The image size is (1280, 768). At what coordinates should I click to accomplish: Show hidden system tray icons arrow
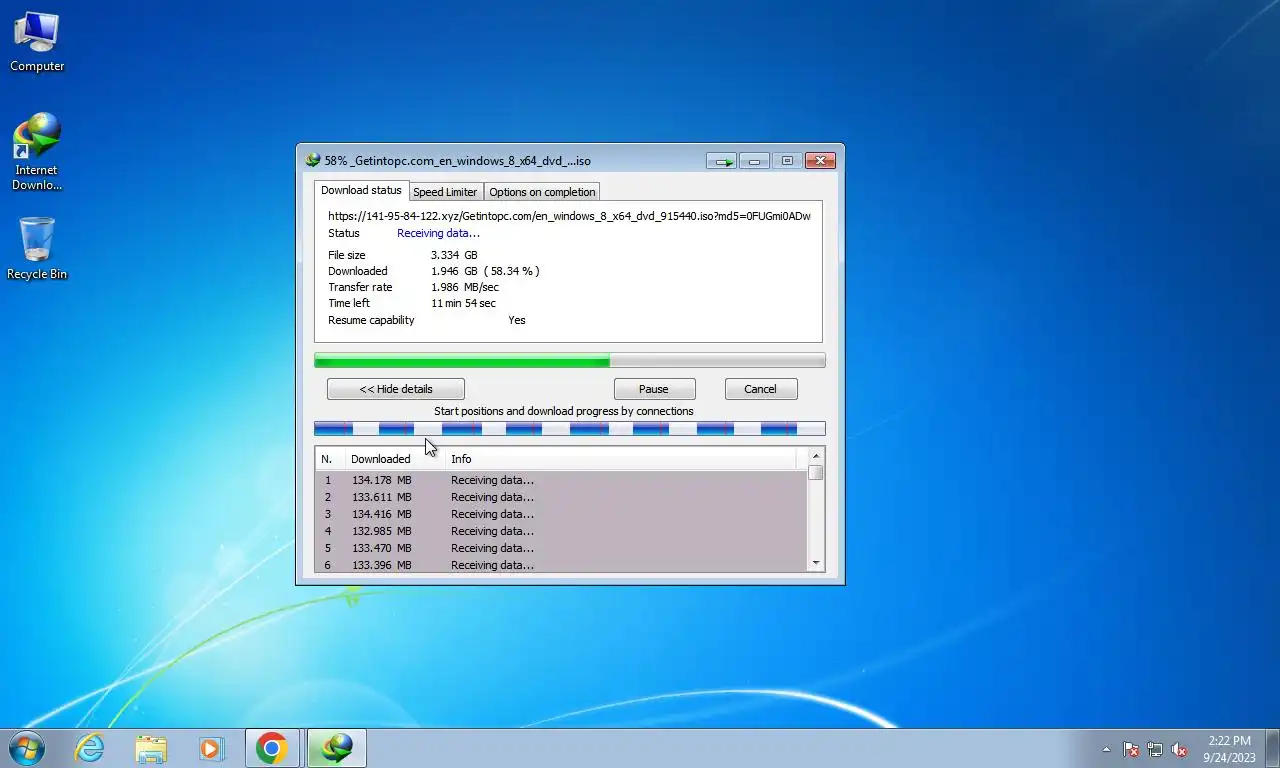pyautogui.click(x=1106, y=749)
